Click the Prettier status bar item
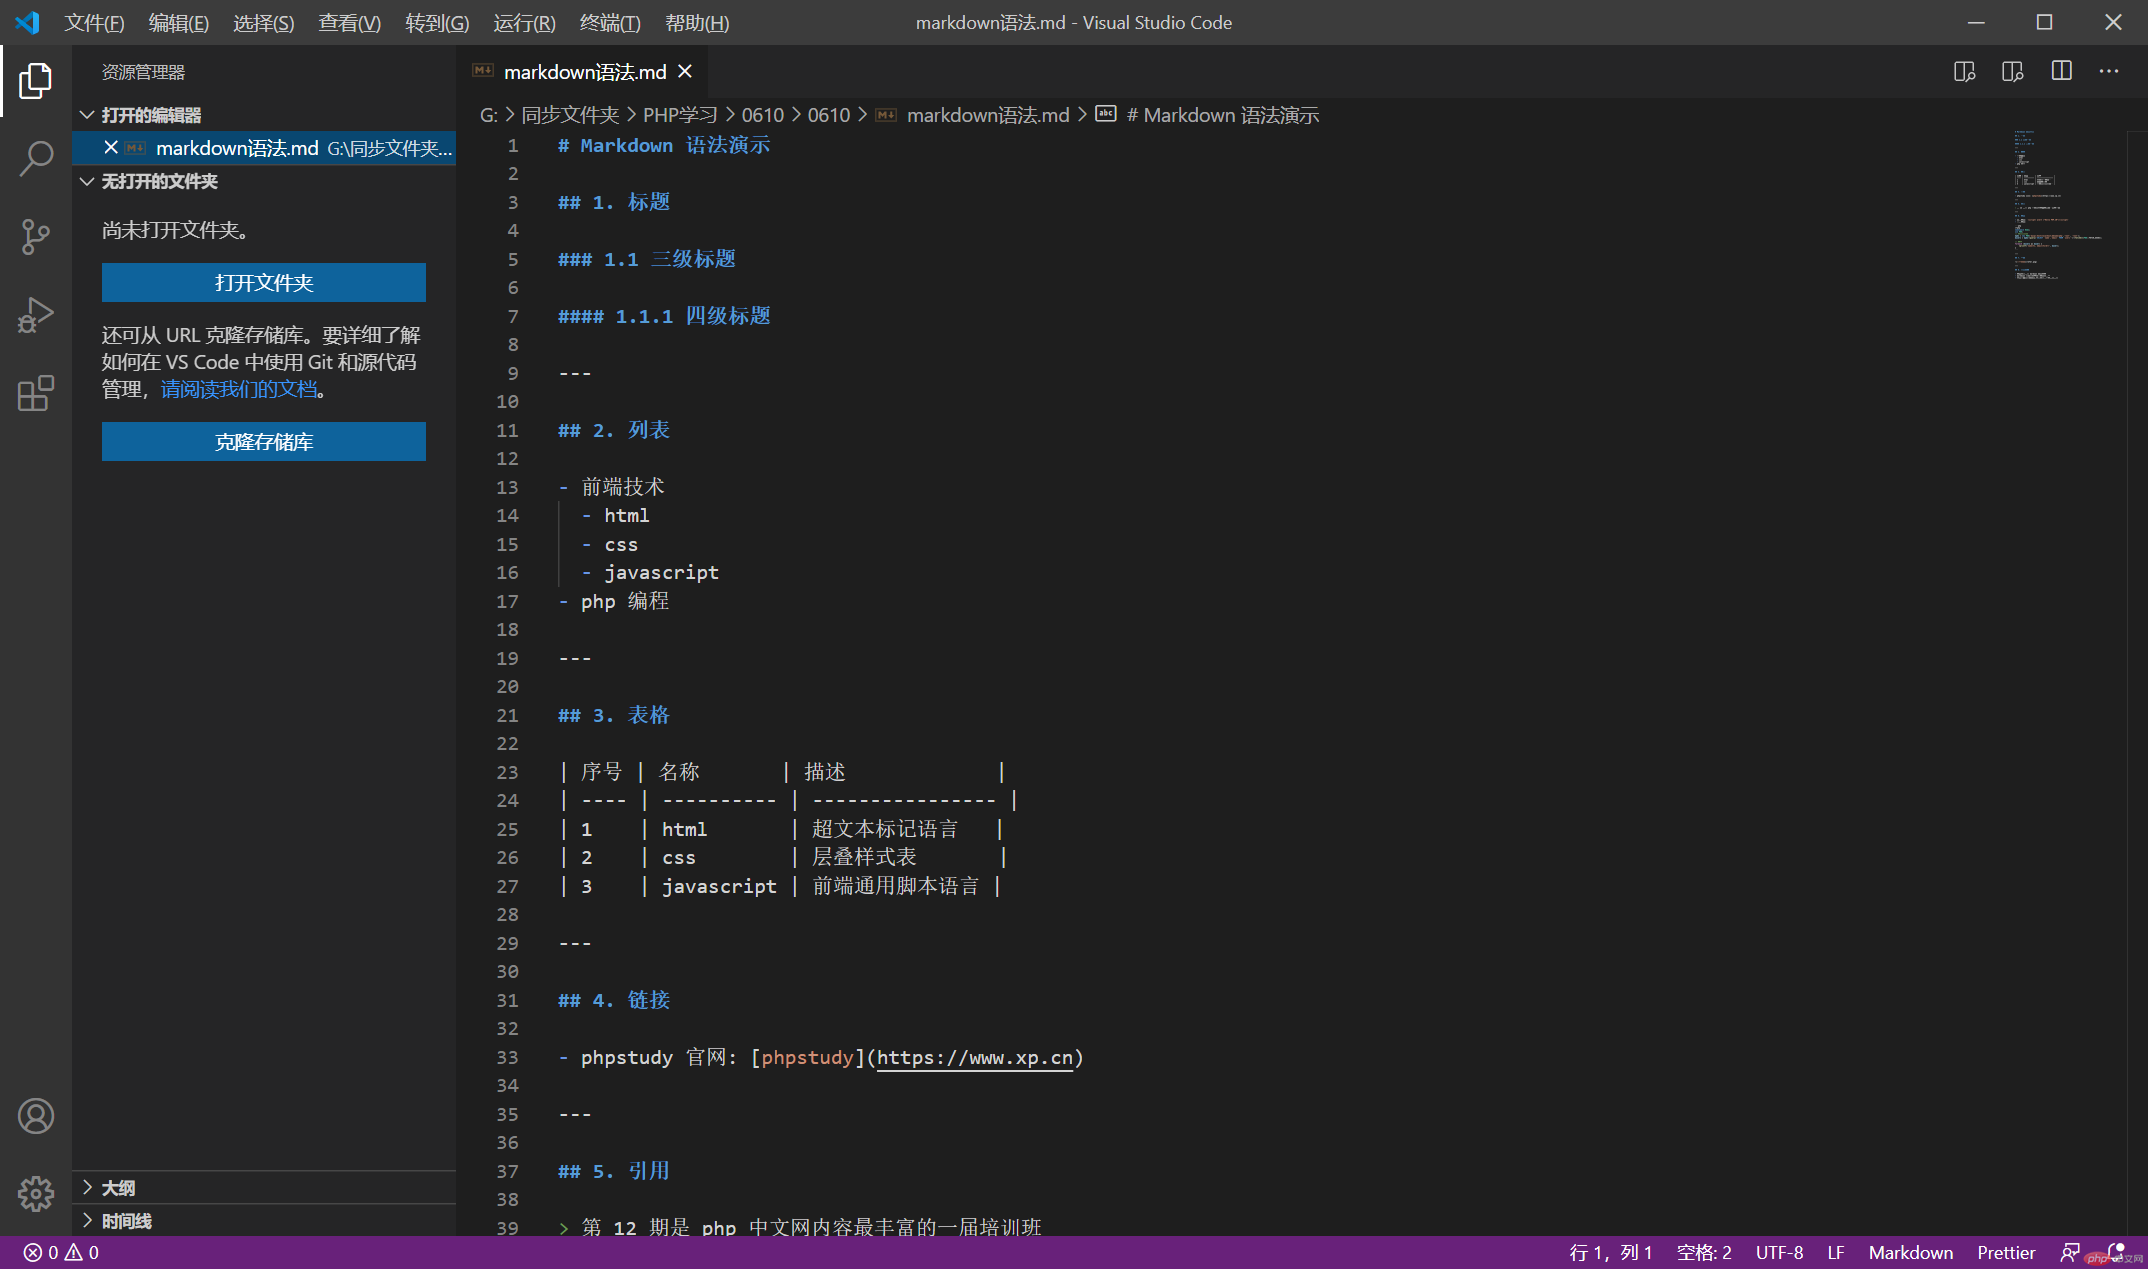 [2005, 1252]
